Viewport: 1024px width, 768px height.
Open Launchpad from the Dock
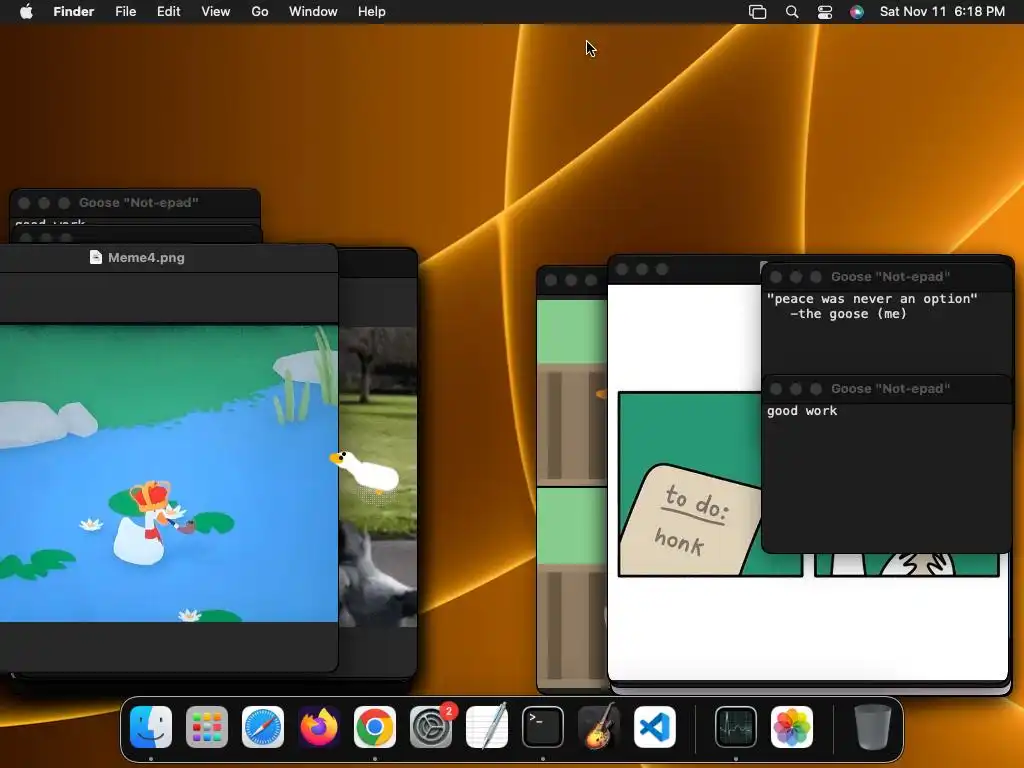[207, 727]
